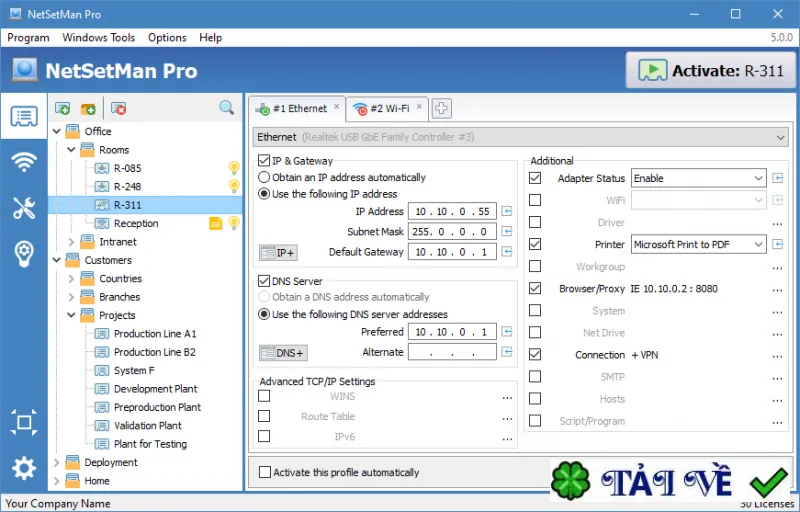Delete selected profile icon
The image size is (800, 512).
[118, 108]
